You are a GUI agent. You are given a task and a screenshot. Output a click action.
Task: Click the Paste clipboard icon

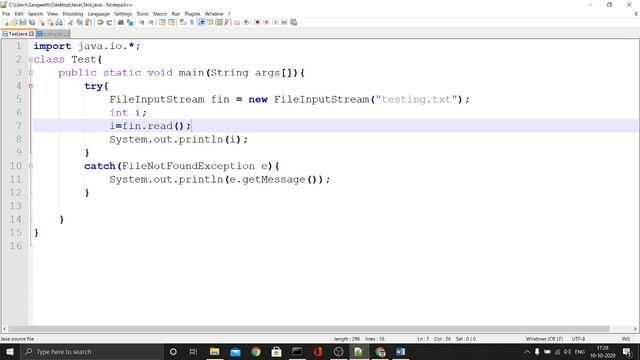pyautogui.click(x=88, y=22)
